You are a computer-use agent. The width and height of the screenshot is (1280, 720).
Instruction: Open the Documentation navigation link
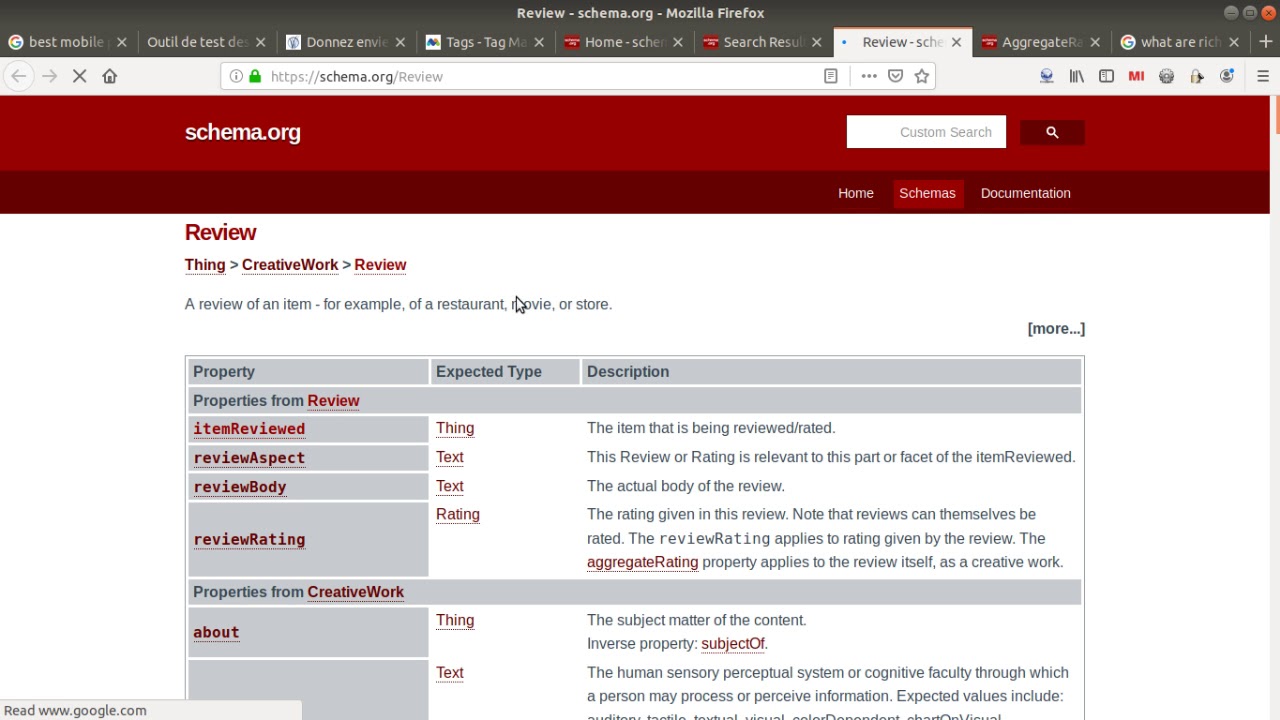click(1025, 193)
